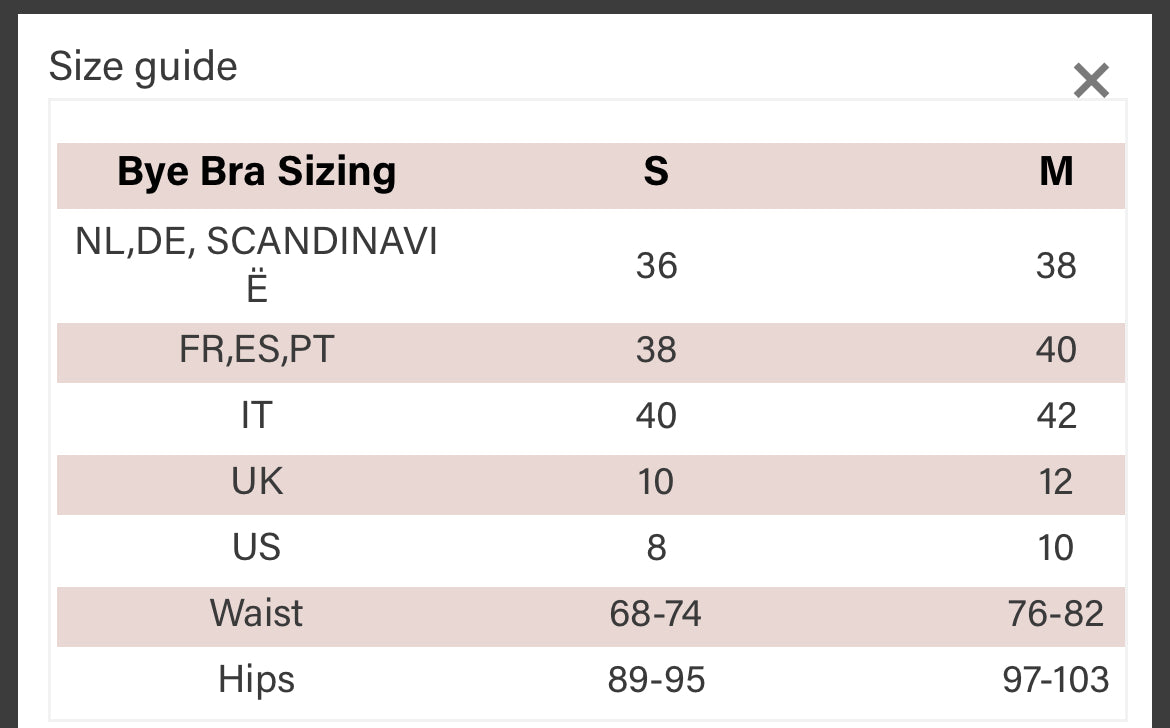This screenshot has width=1170, height=728.
Task: Click the S size column header
Action: click(656, 172)
